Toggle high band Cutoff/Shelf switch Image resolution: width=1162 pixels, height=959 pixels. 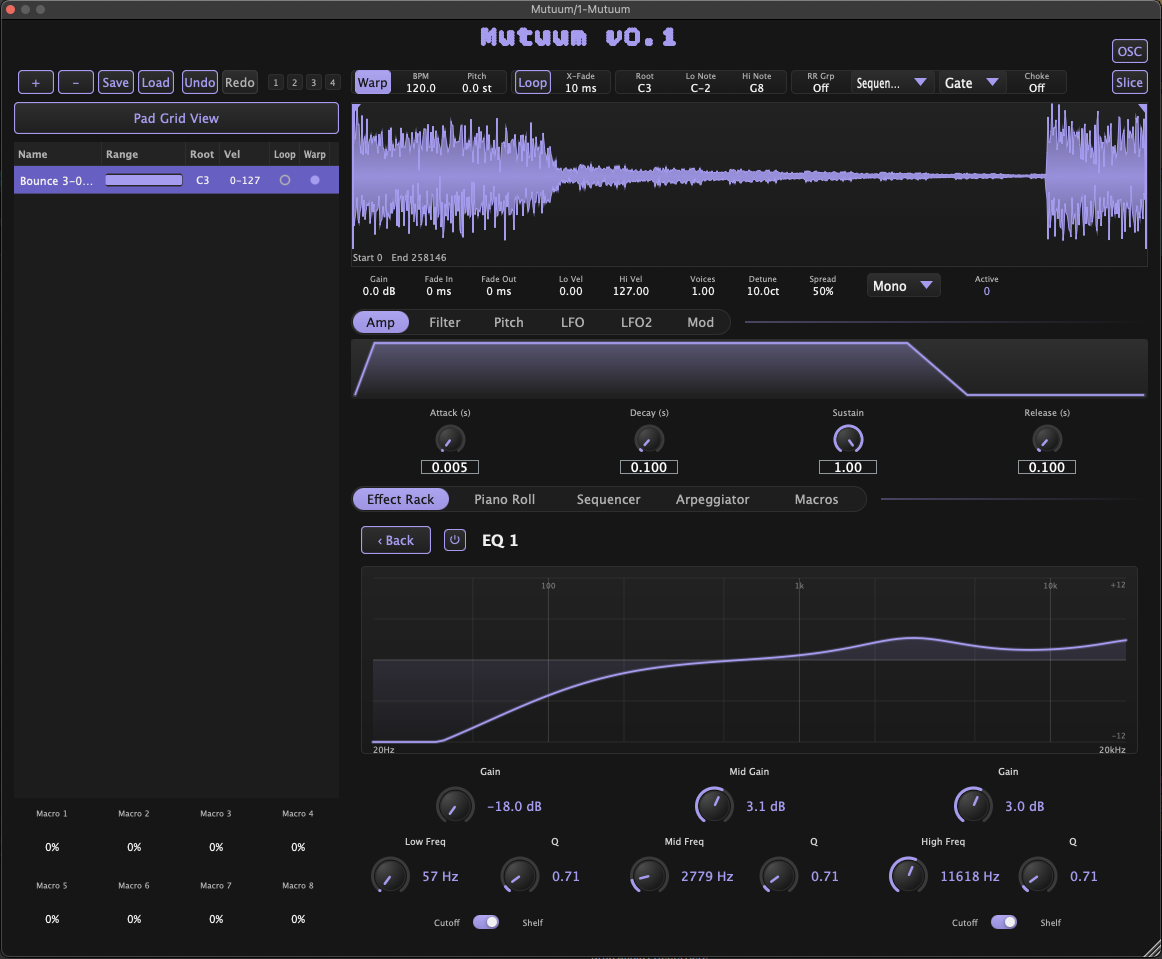pyautogui.click(x=1004, y=922)
